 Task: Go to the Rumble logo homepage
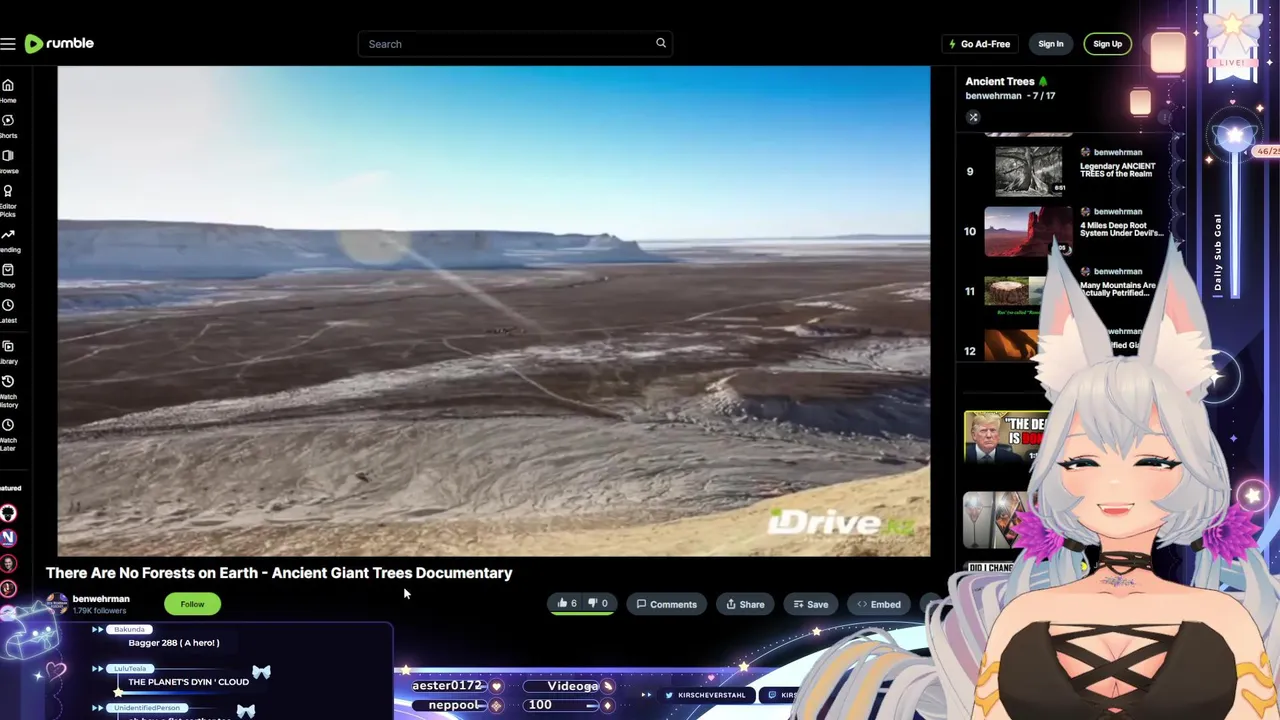(x=59, y=43)
